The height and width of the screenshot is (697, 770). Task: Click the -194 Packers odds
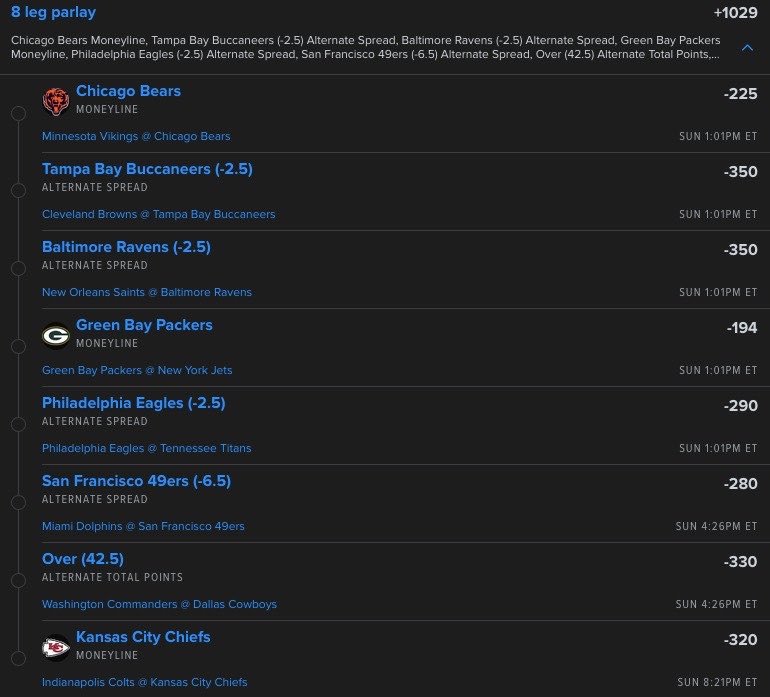tap(742, 328)
